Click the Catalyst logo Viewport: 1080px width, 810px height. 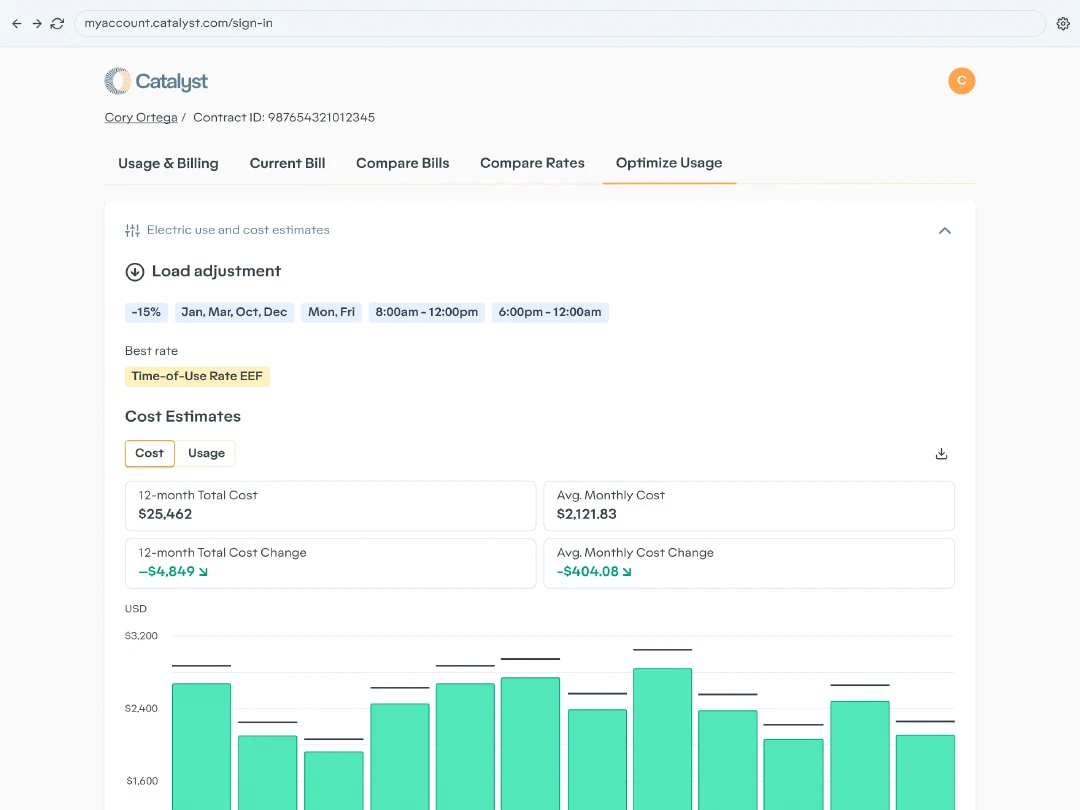click(156, 81)
